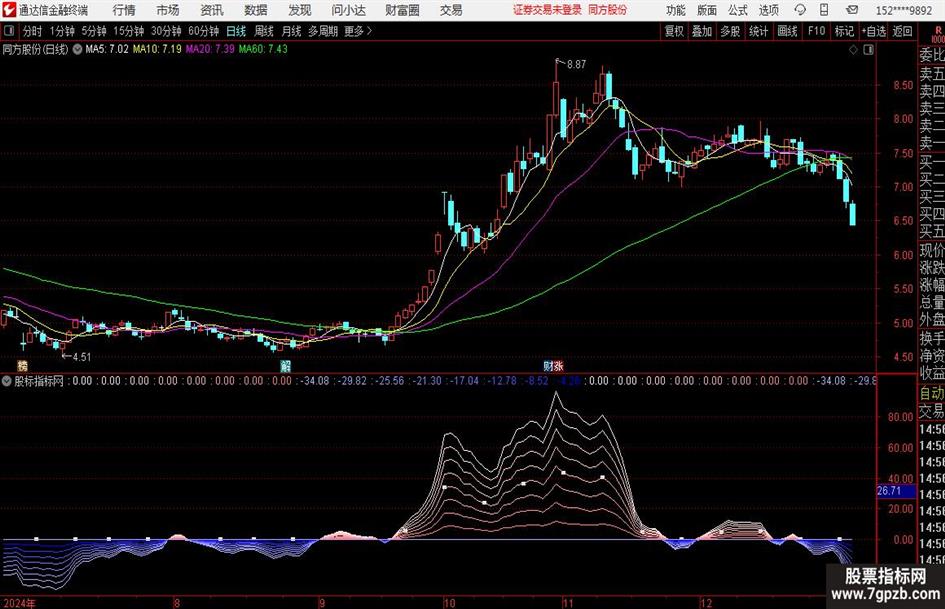Click the 叠加 button
This screenshot has height=609, width=945.
click(702, 31)
